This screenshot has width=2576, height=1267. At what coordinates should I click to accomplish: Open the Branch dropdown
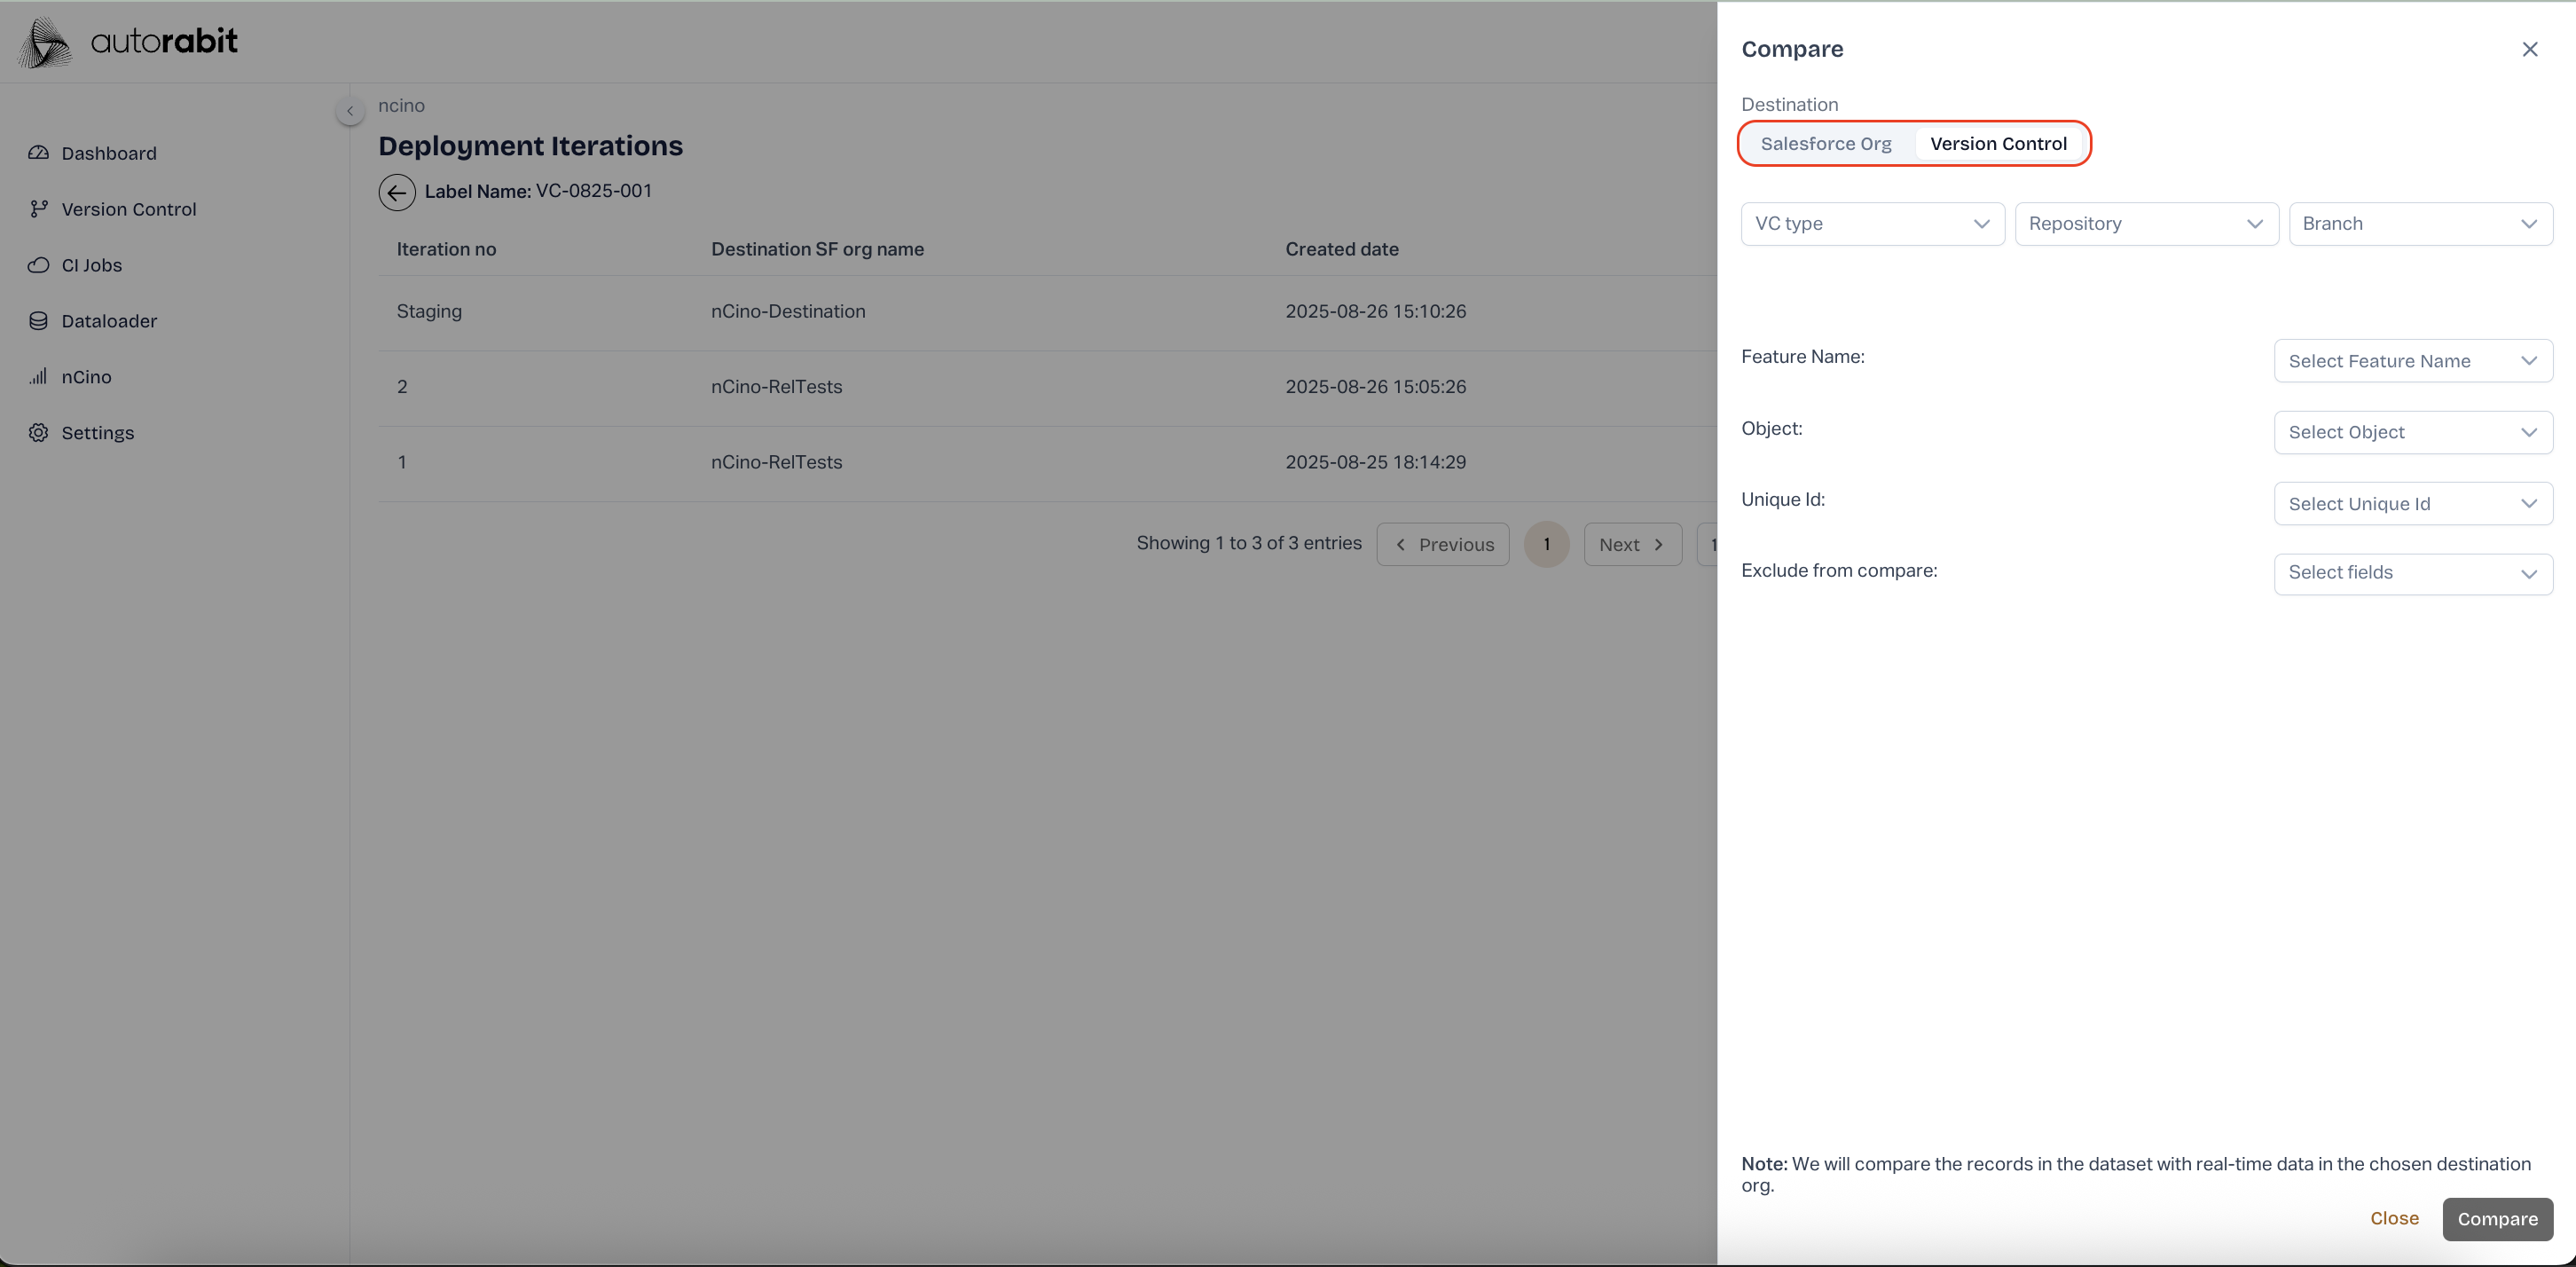point(2419,224)
